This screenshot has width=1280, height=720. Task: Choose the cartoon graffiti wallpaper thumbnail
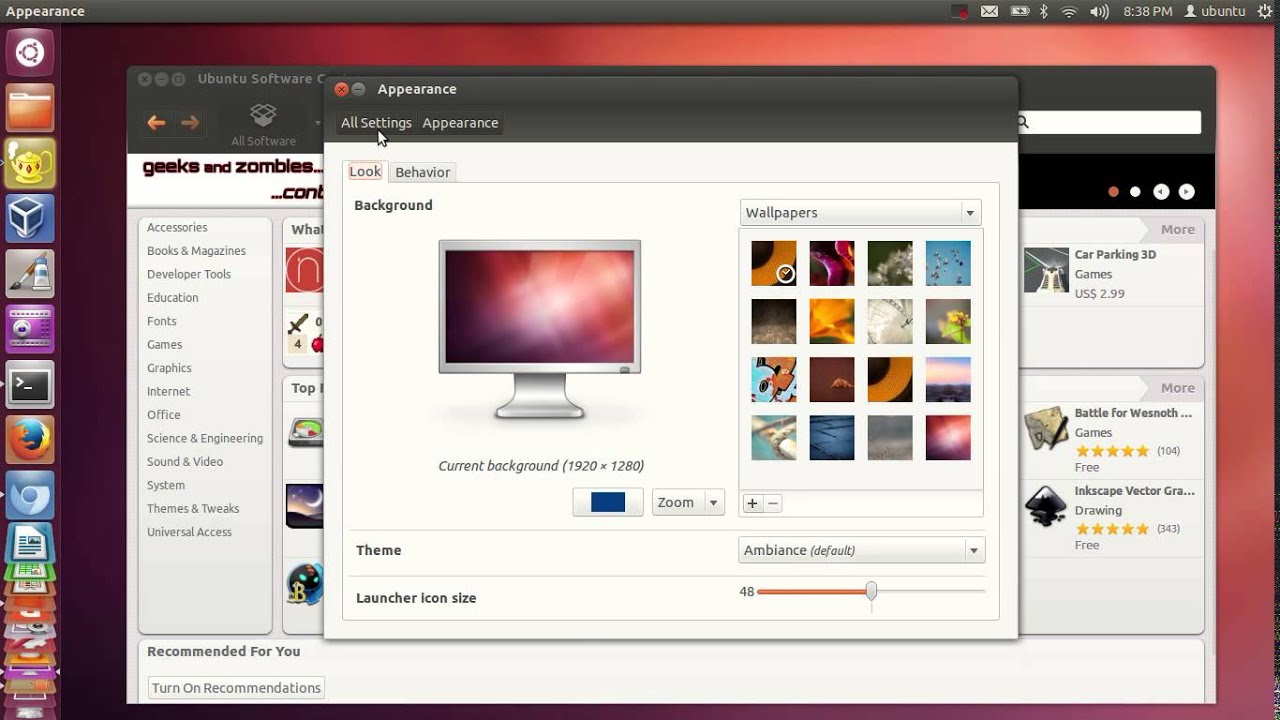(774, 379)
